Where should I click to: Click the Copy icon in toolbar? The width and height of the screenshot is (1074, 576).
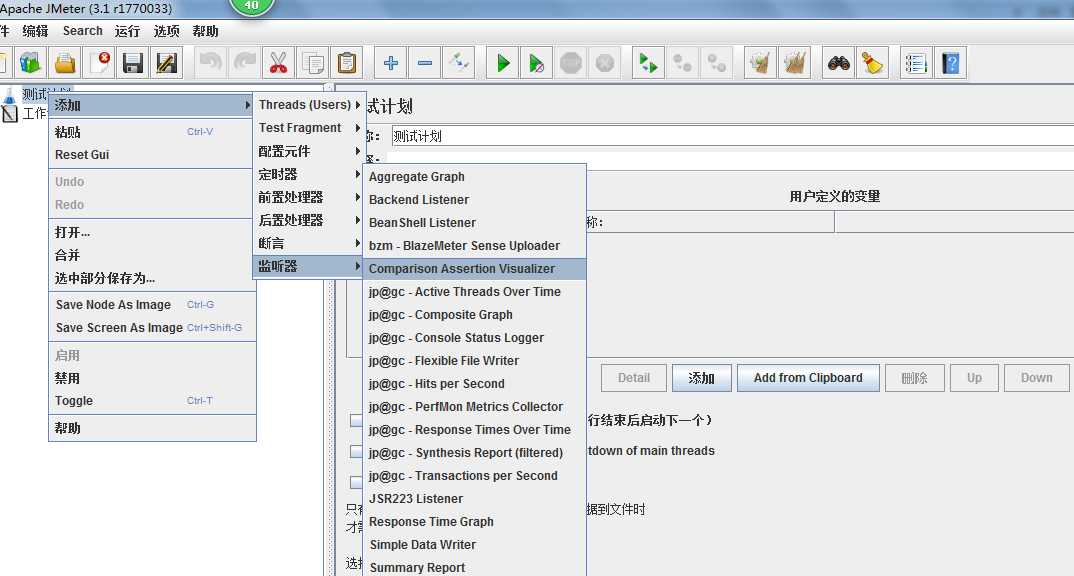click(x=313, y=63)
